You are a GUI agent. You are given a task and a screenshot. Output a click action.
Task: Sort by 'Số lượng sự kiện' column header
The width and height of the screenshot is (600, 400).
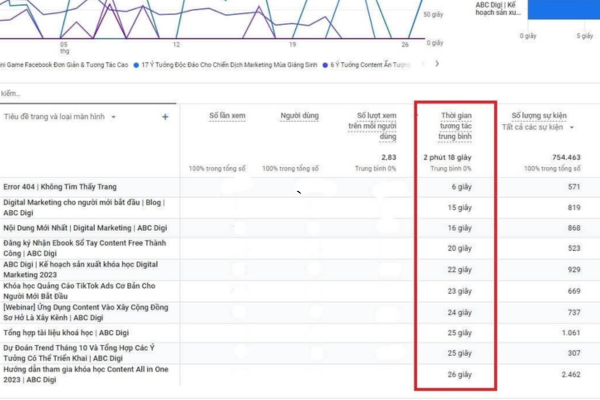pyautogui.click(x=539, y=116)
